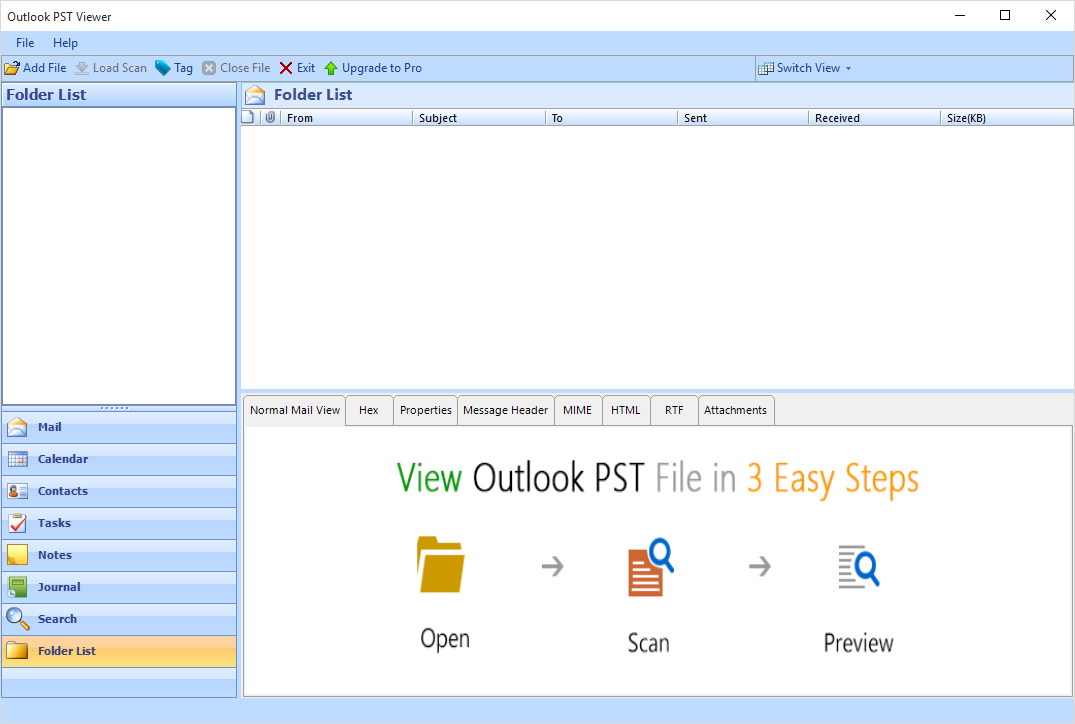
Task: Click the Add File folder icon
Action: pyautogui.click(x=12, y=68)
